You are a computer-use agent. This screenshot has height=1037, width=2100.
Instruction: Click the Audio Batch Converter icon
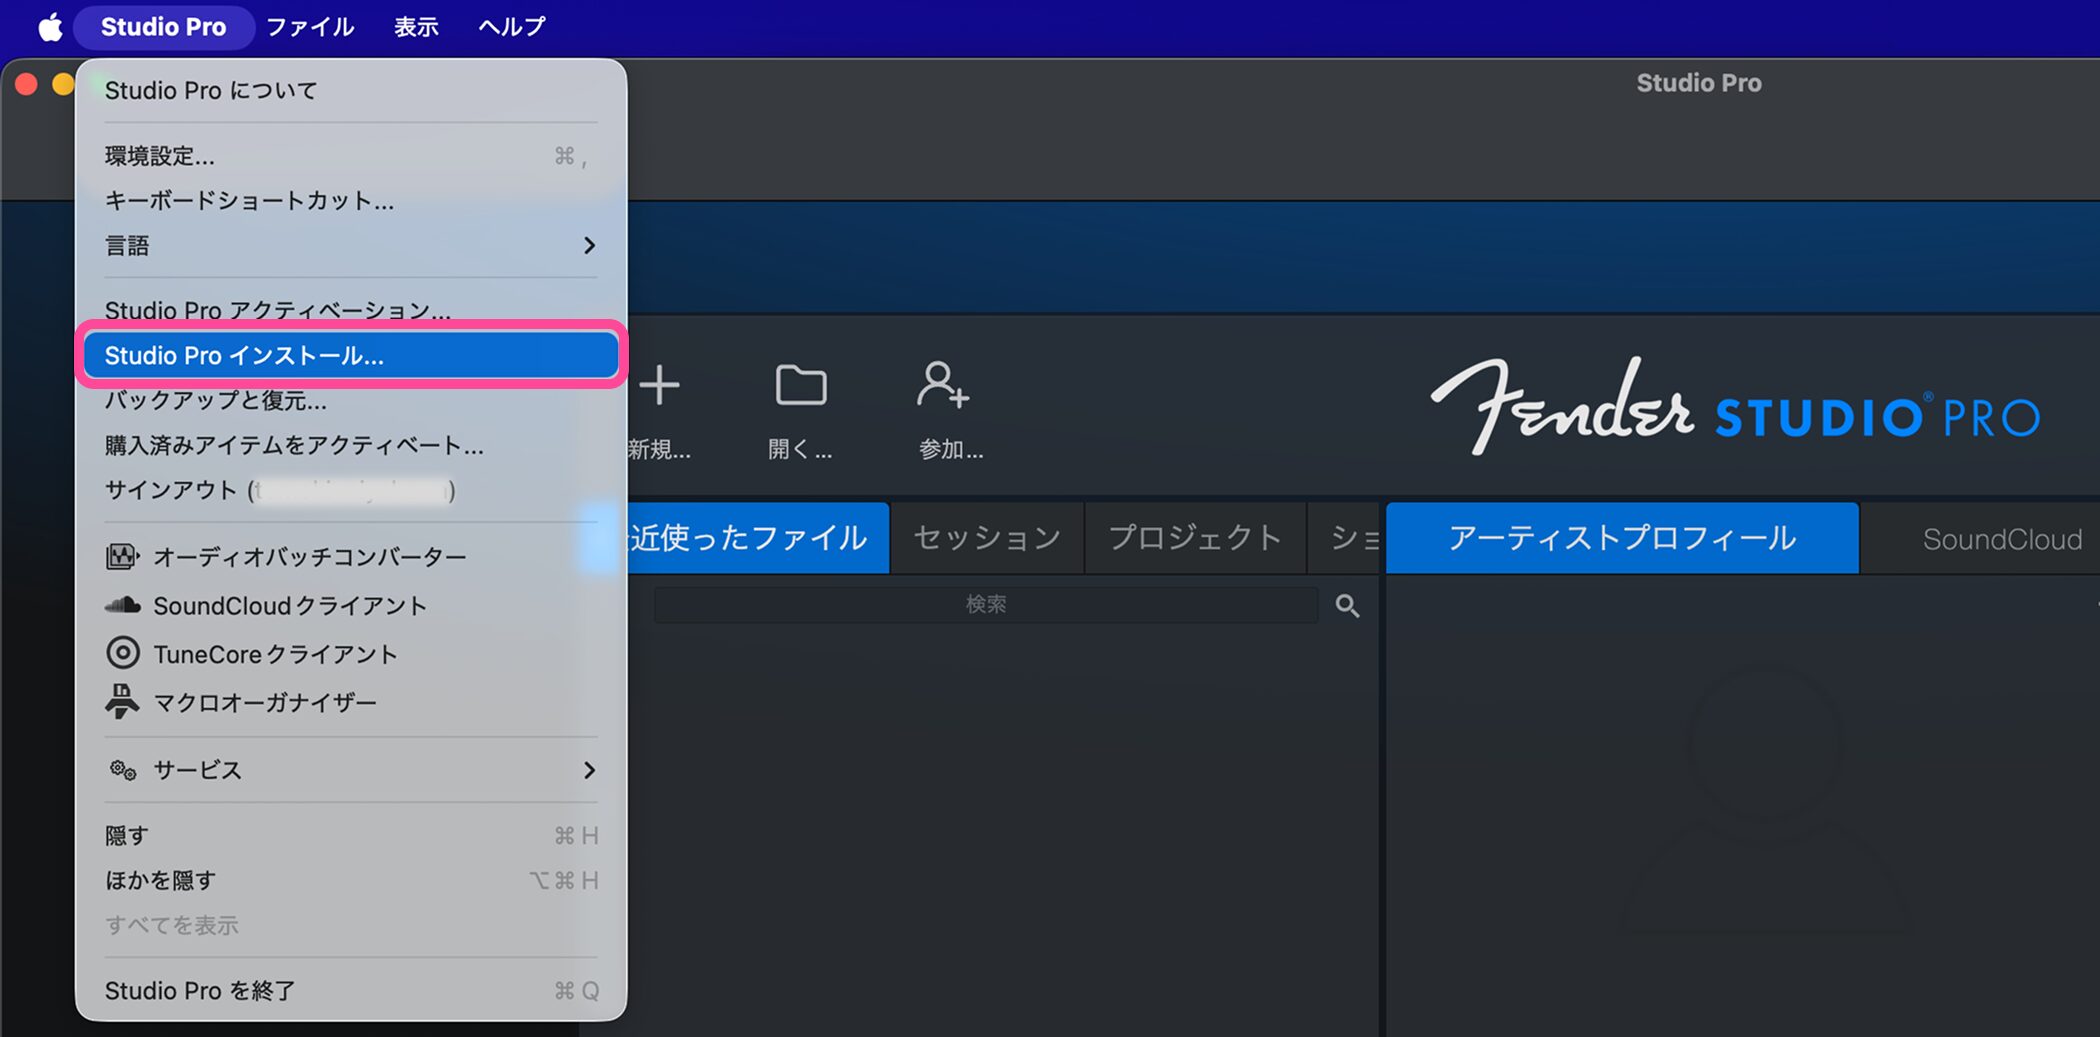tap(122, 557)
